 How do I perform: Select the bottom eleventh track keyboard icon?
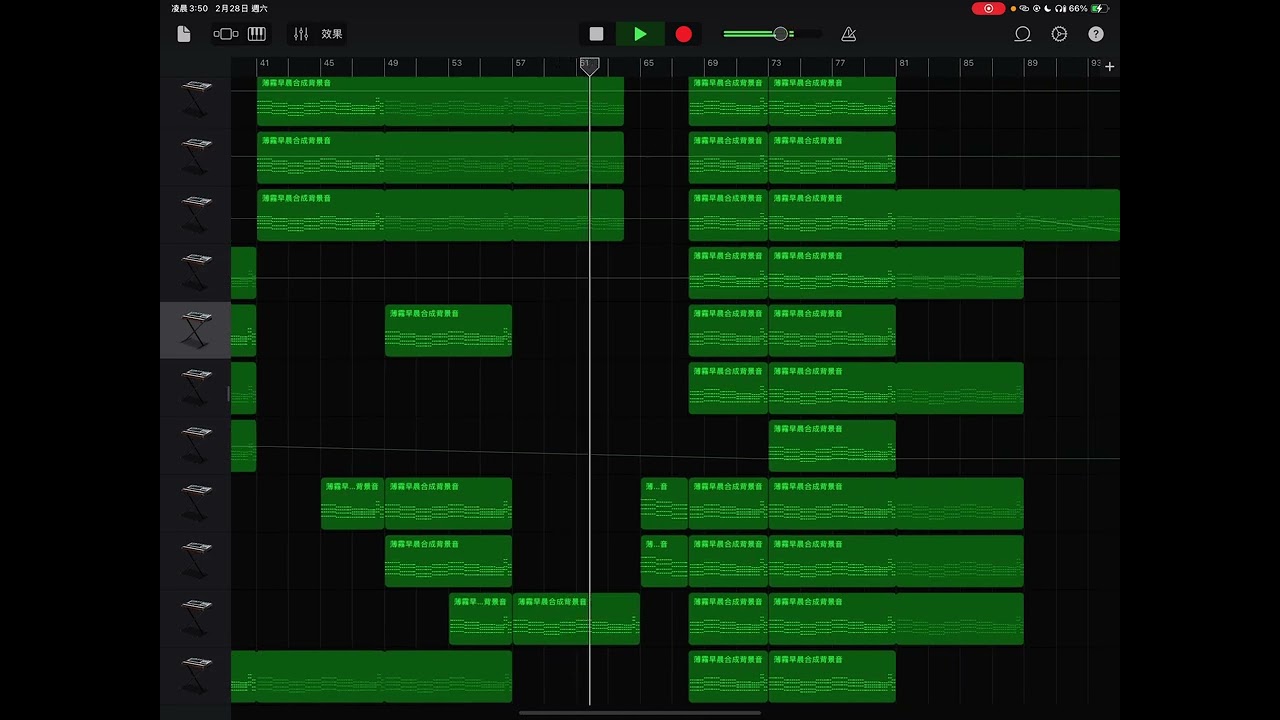pyautogui.click(x=196, y=676)
